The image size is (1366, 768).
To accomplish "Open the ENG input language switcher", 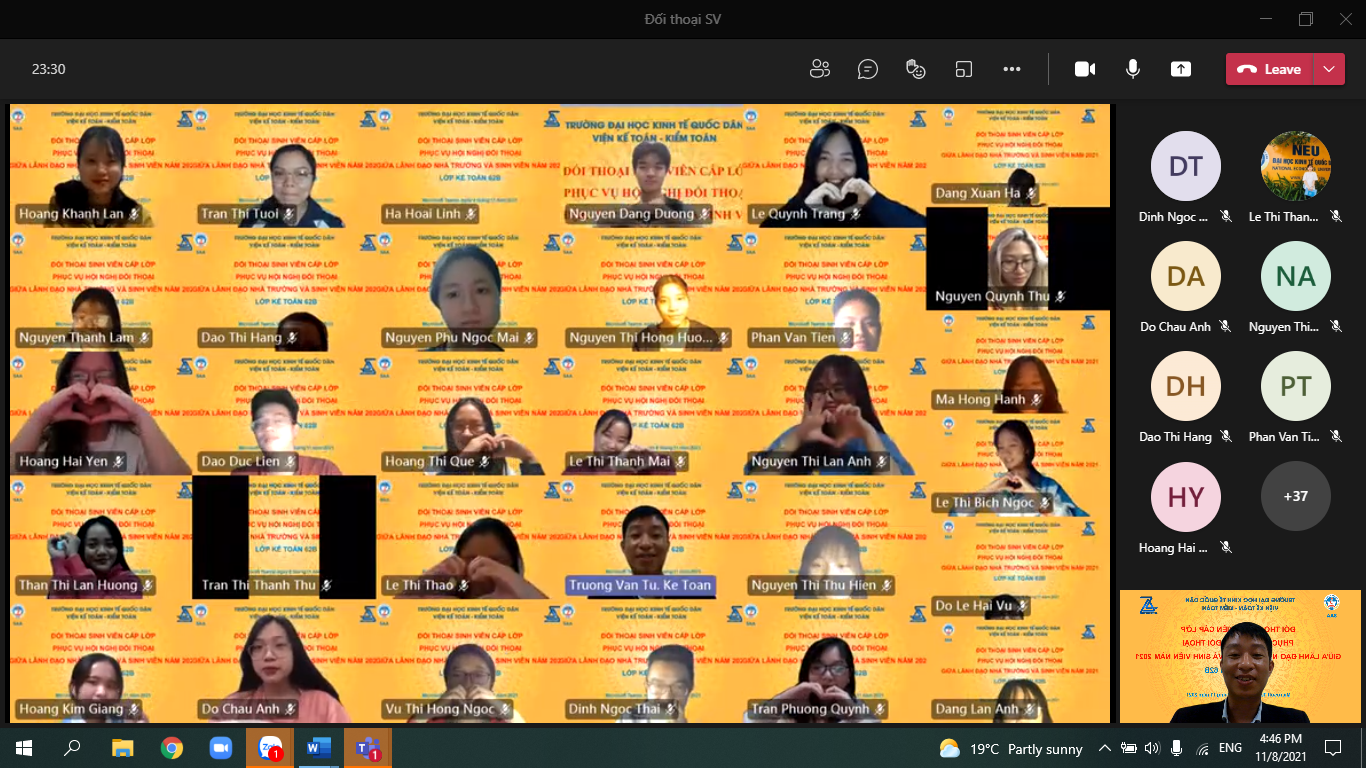I will click(1230, 748).
